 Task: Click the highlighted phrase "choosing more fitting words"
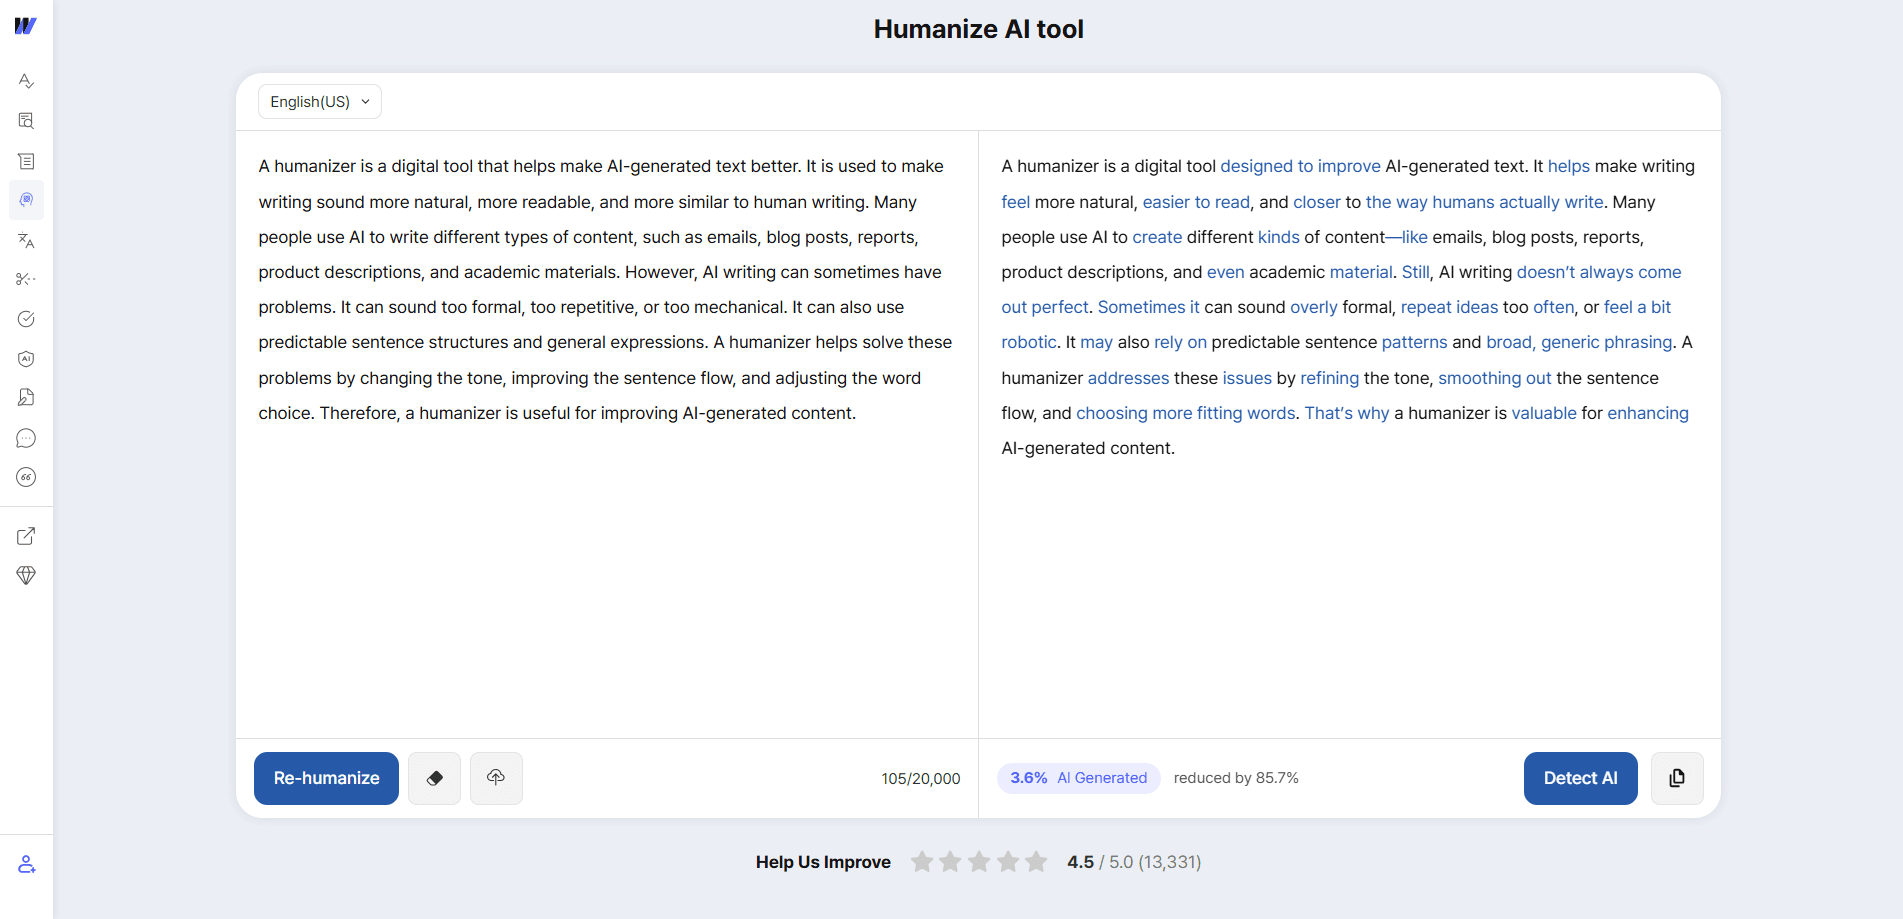[1185, 413]
